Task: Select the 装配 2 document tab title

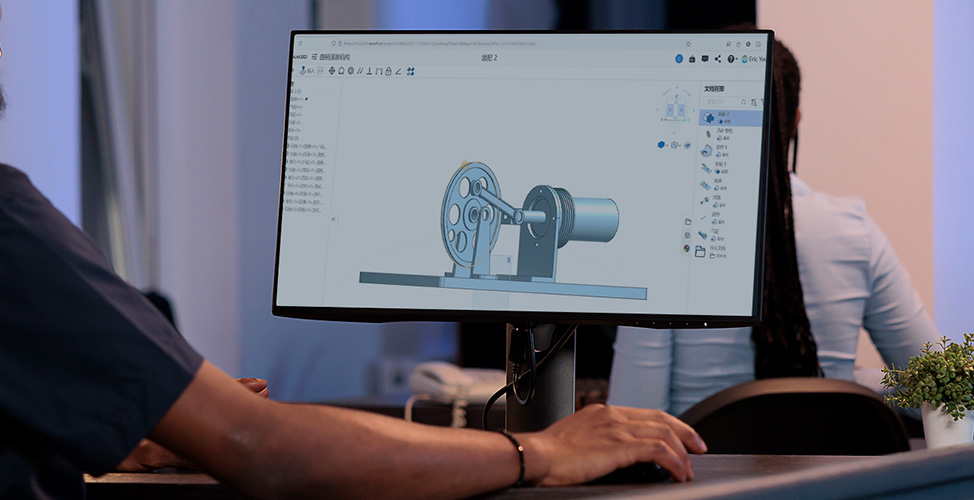Action: coord(489,59)
